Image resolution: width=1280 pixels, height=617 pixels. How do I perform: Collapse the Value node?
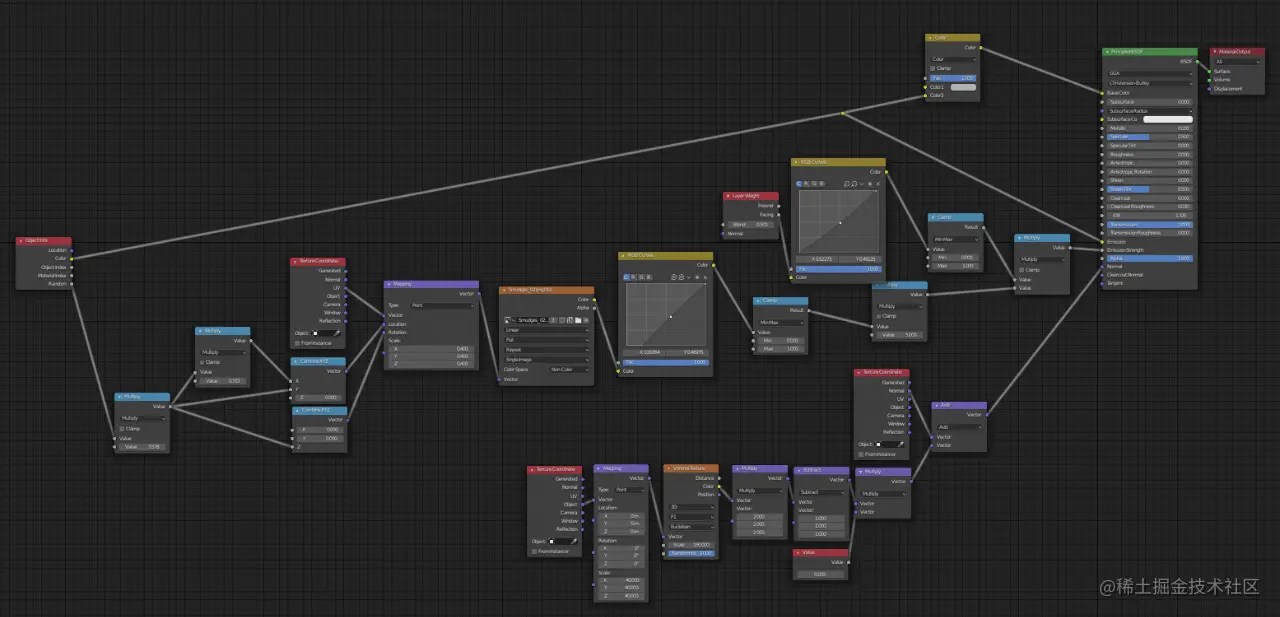tap(797, 552)
